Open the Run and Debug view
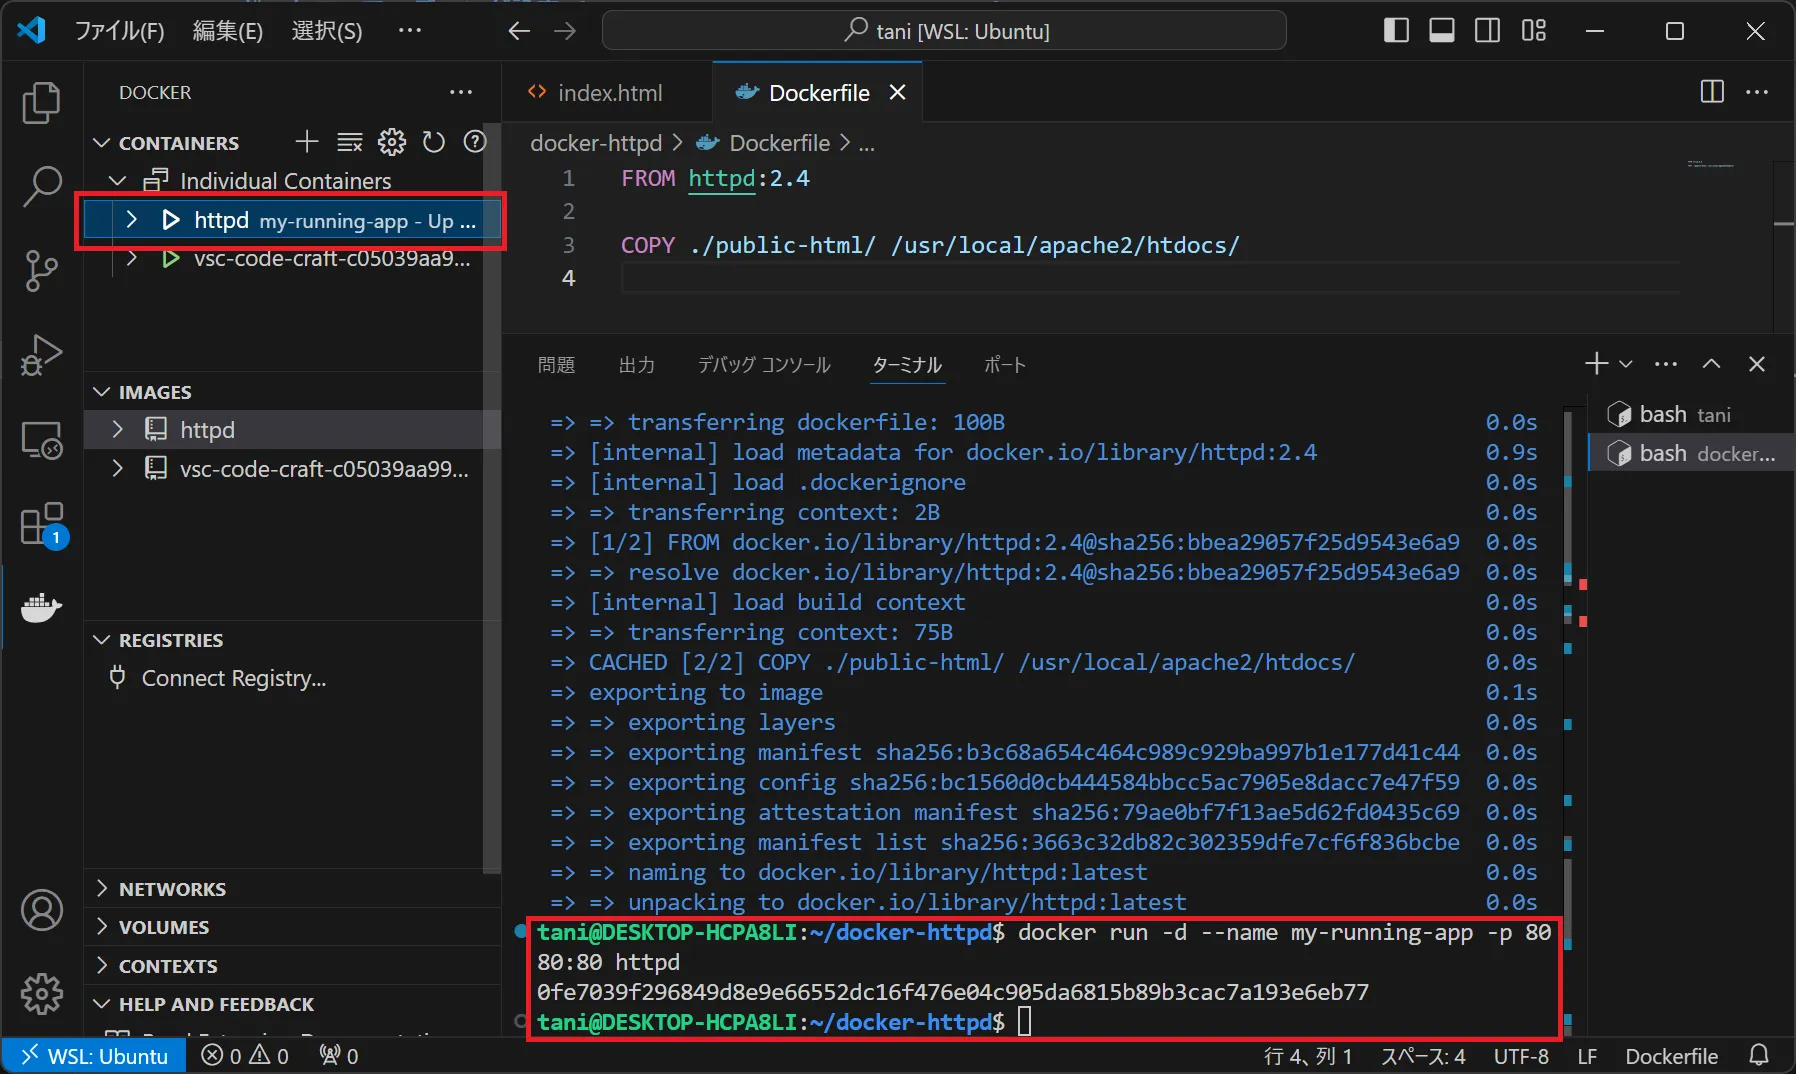Viewport: 1796px width, 1074px height. pyautogui.click(x=41, y=355)
